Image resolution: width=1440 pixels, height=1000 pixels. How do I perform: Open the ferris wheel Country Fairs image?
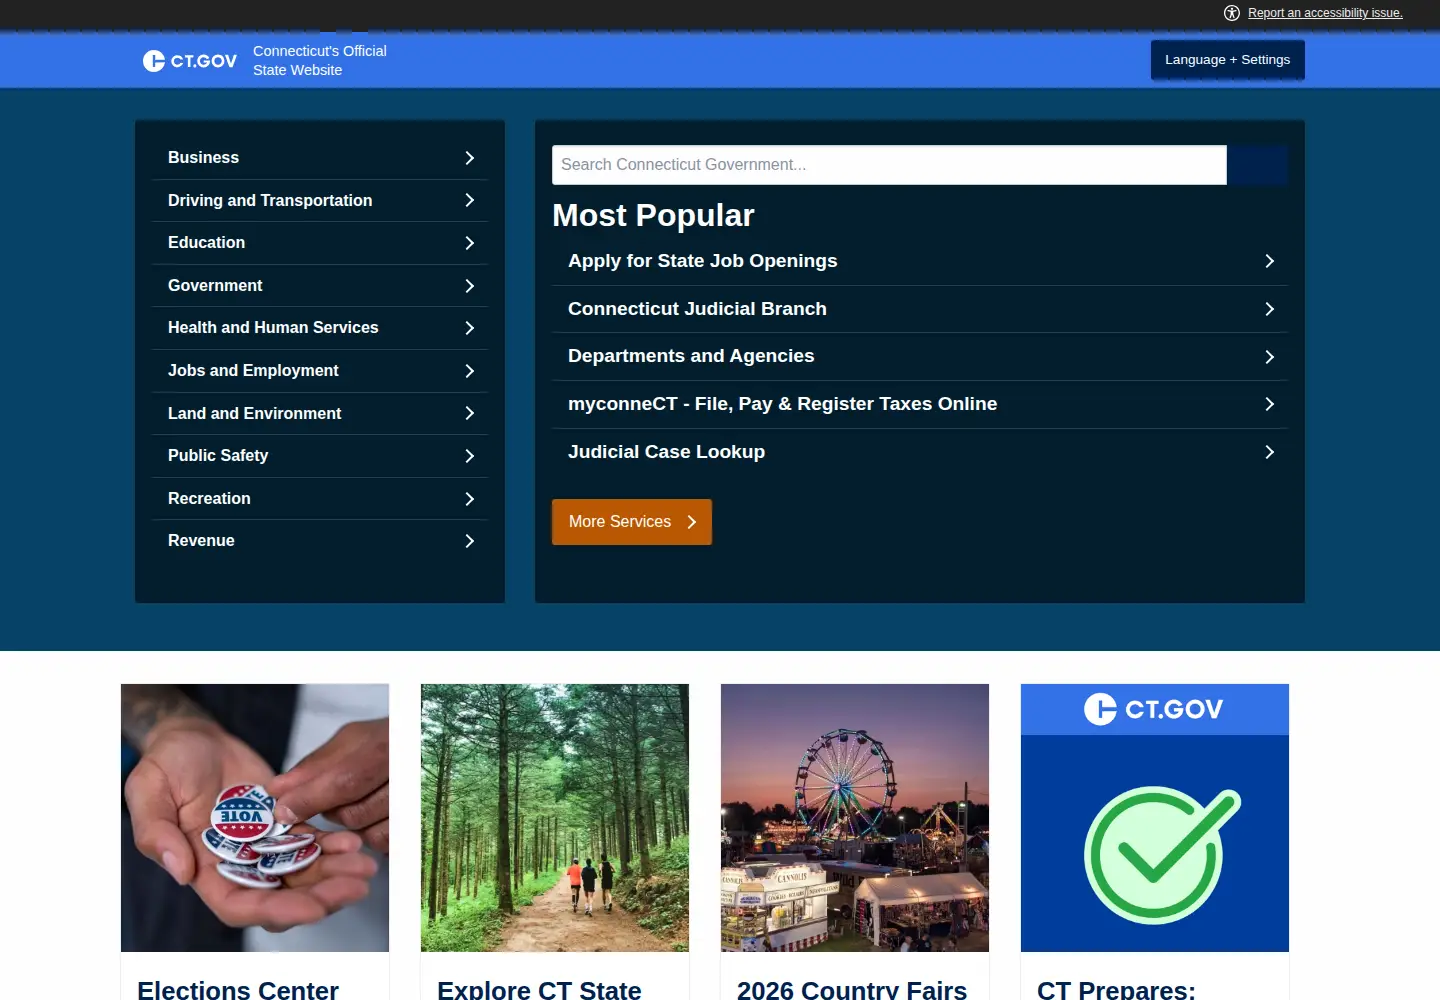click(x=855, y=818)
